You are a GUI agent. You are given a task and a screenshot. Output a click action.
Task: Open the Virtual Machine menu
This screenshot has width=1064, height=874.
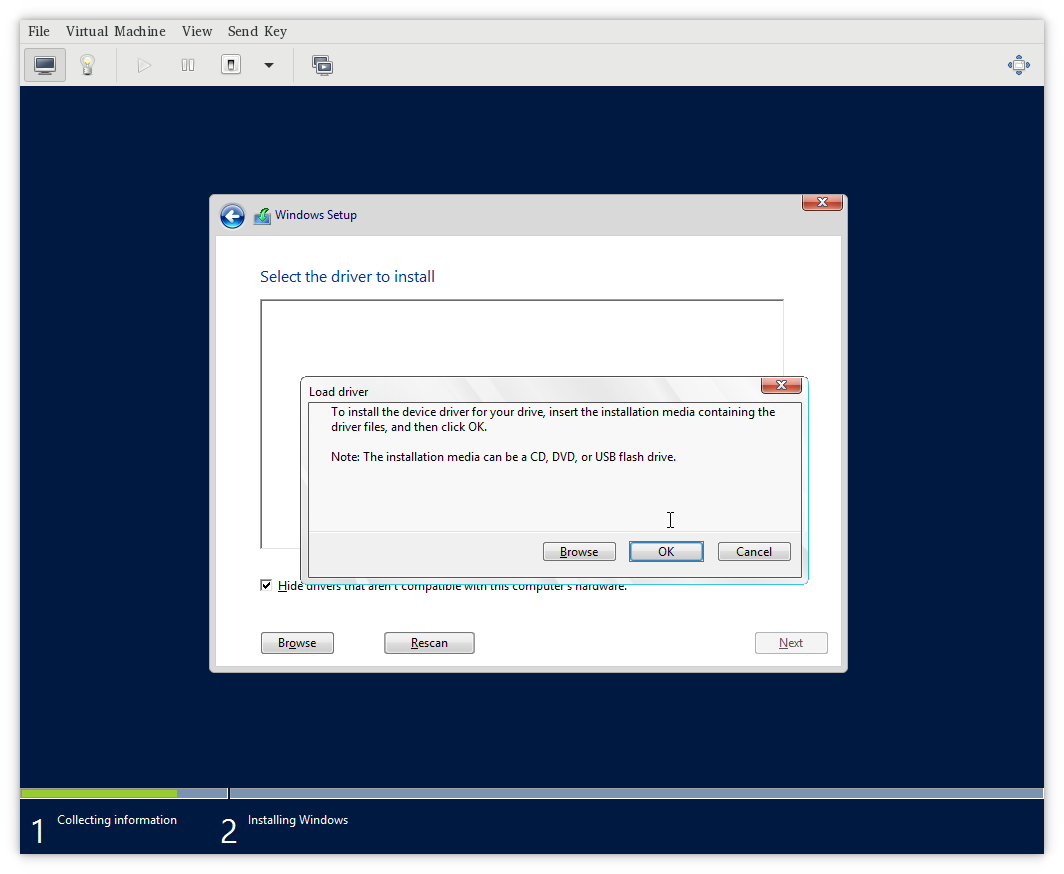point(116,31)
